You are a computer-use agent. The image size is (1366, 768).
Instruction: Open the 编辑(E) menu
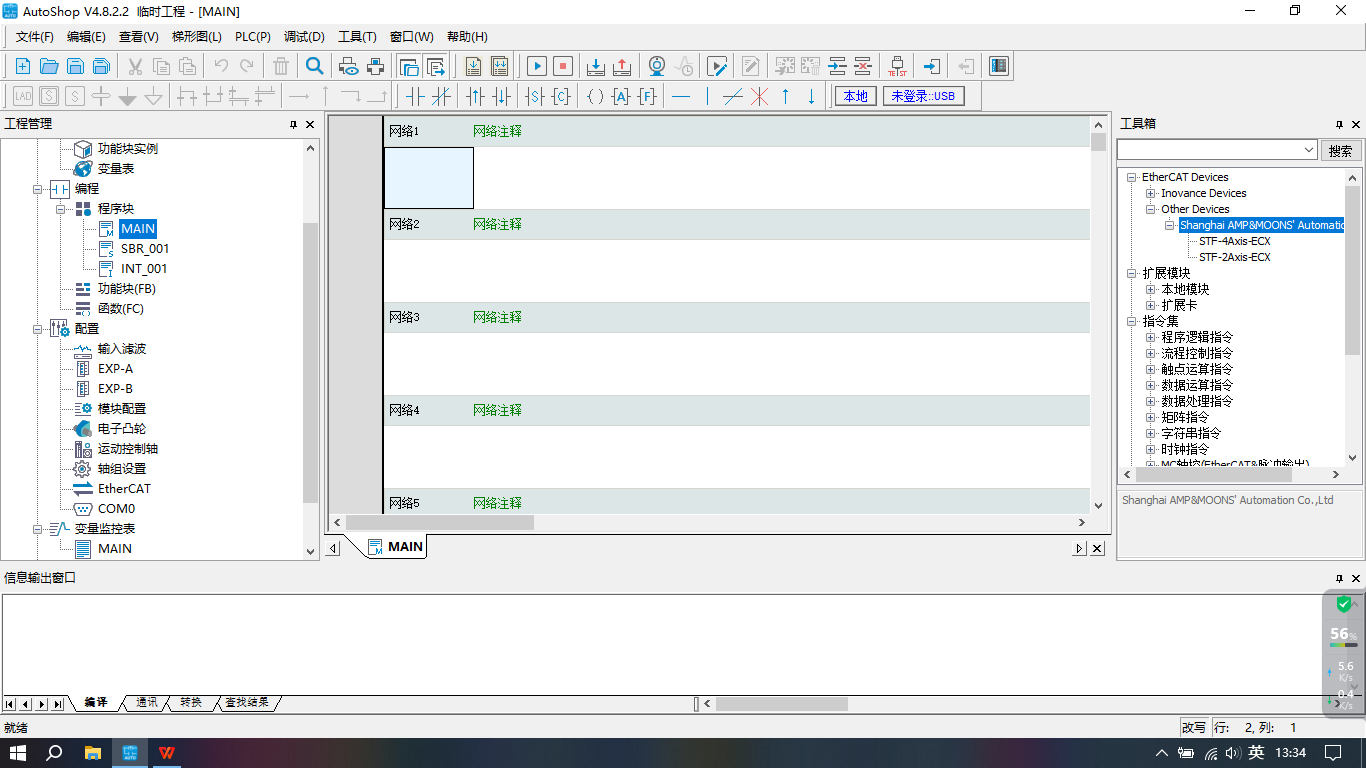click(x=86, y=37)
